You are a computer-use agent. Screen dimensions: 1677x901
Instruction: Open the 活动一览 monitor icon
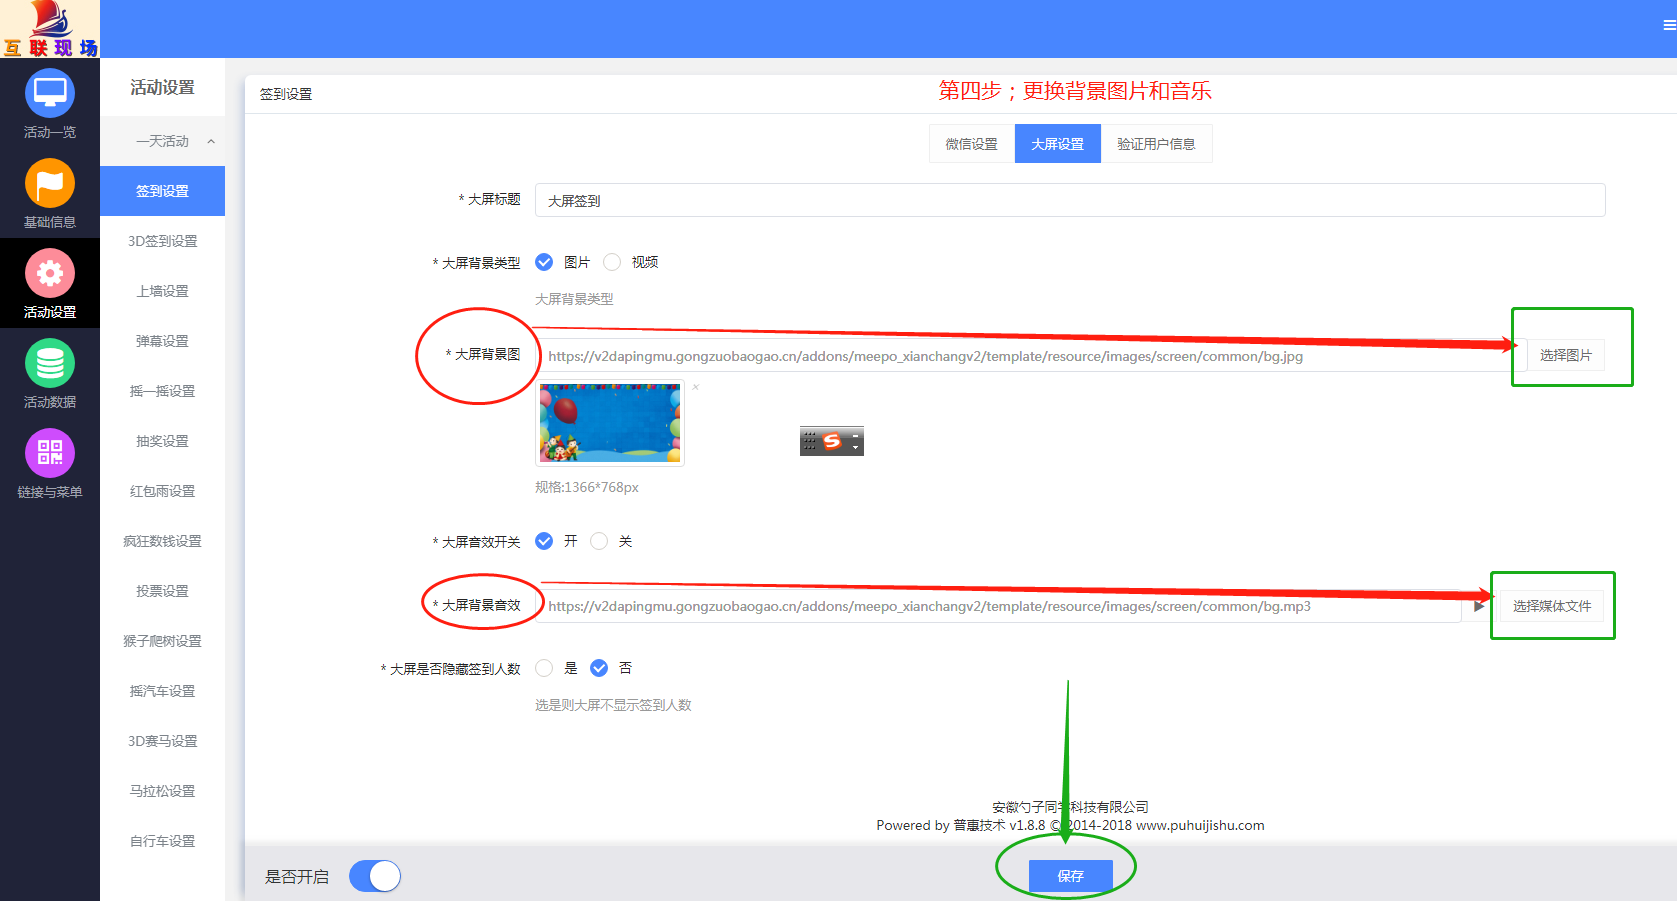pyautogui.click(x=50, y=93)
